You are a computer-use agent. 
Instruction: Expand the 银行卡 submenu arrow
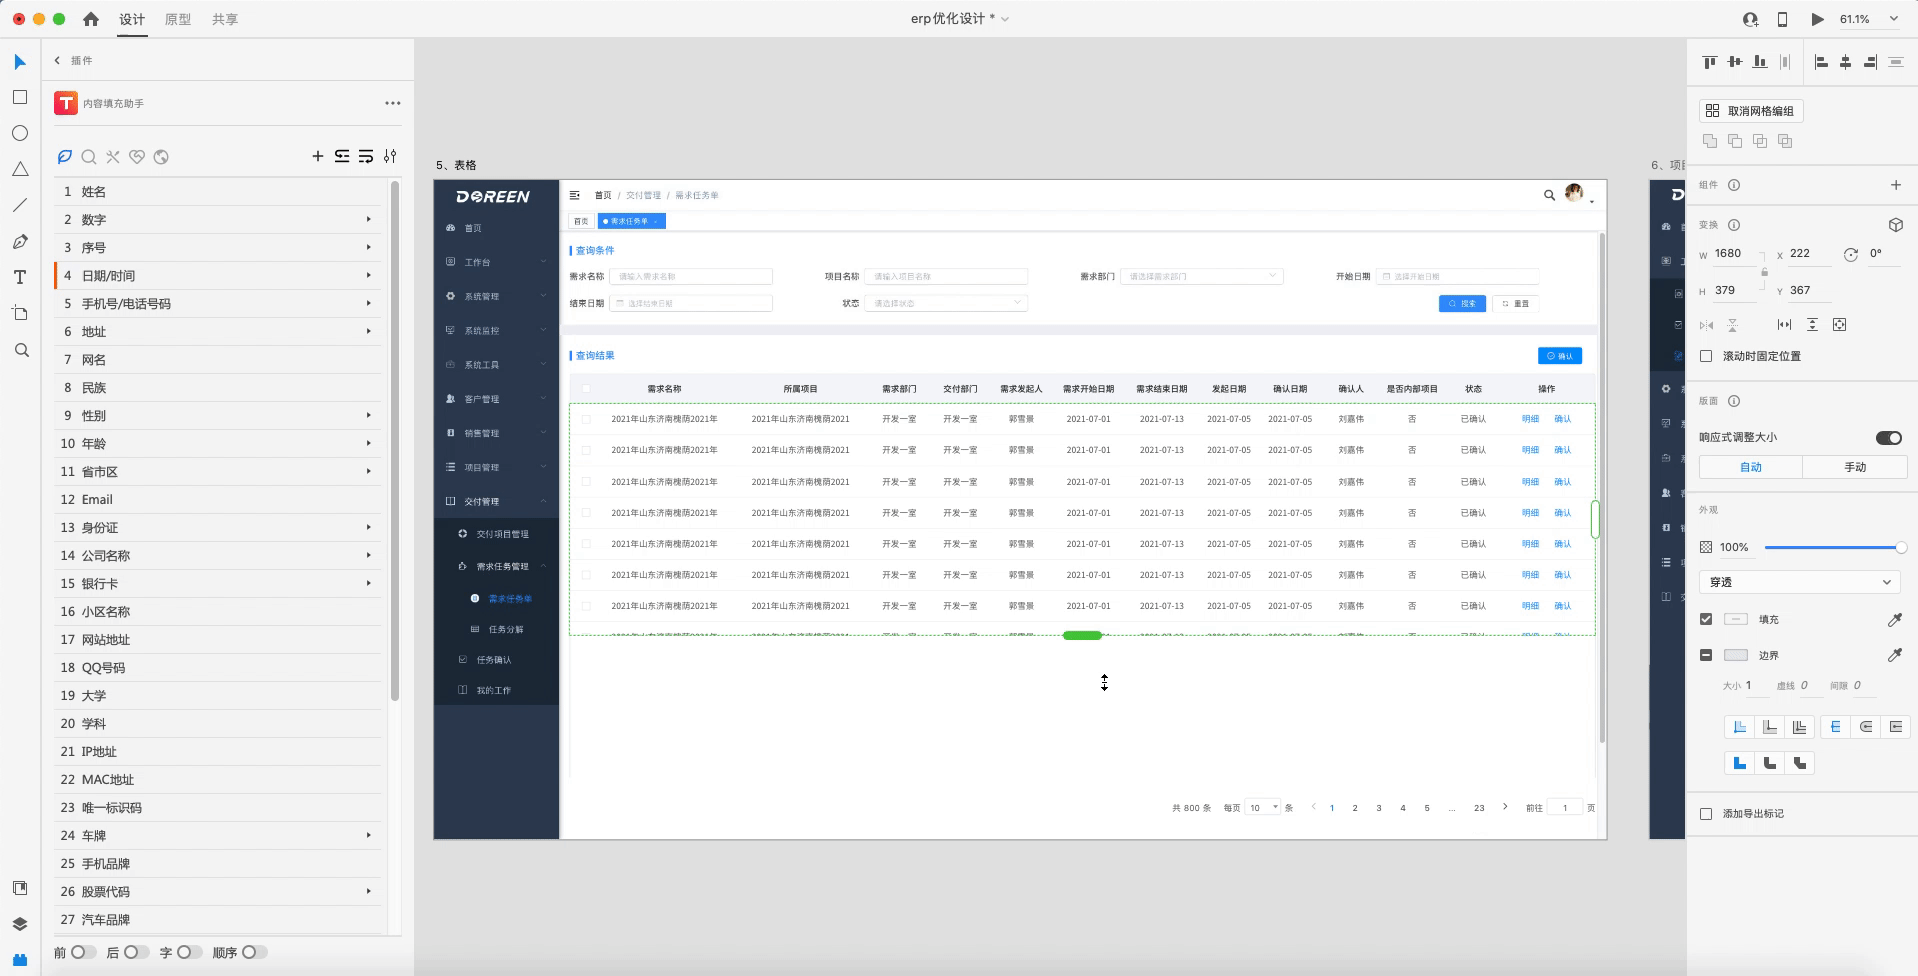(369, 583)
